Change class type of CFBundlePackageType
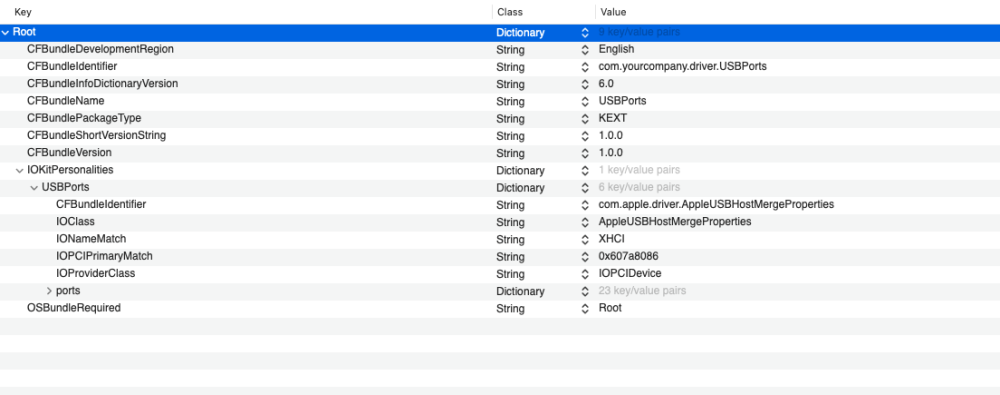Image resolution: width=1000 pixels, height=395 pixels. tap(584, 119)
